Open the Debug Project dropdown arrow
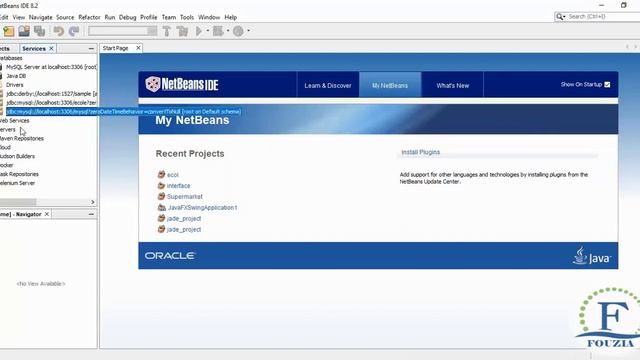Image resolution: width=640 pixels, height=360 pixels. click(228, 31)
